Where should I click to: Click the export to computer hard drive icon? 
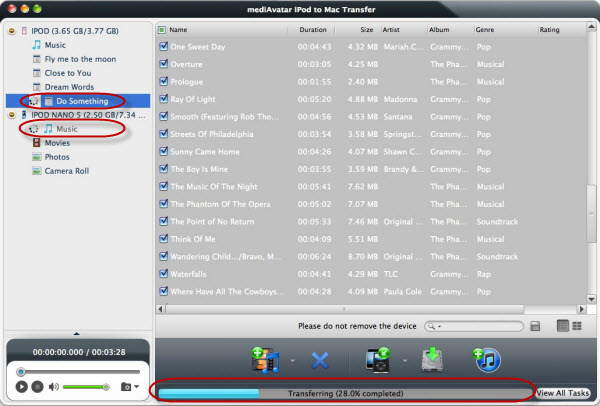click(x=432, y=359)
